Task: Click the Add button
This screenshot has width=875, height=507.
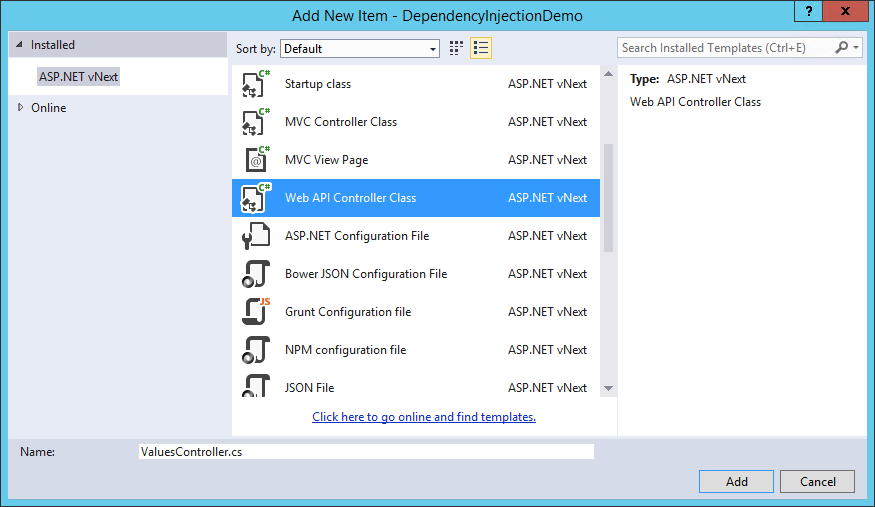Action: [736, 481]
